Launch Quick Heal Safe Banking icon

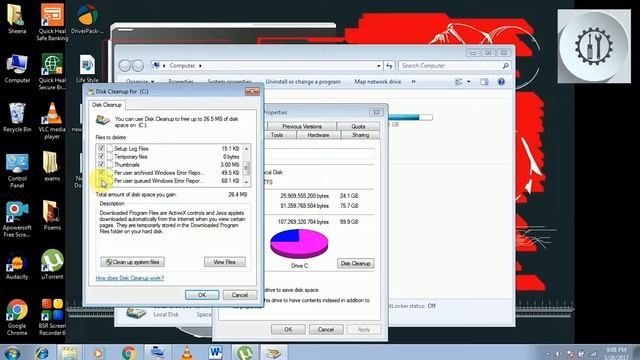coord(52,22)
